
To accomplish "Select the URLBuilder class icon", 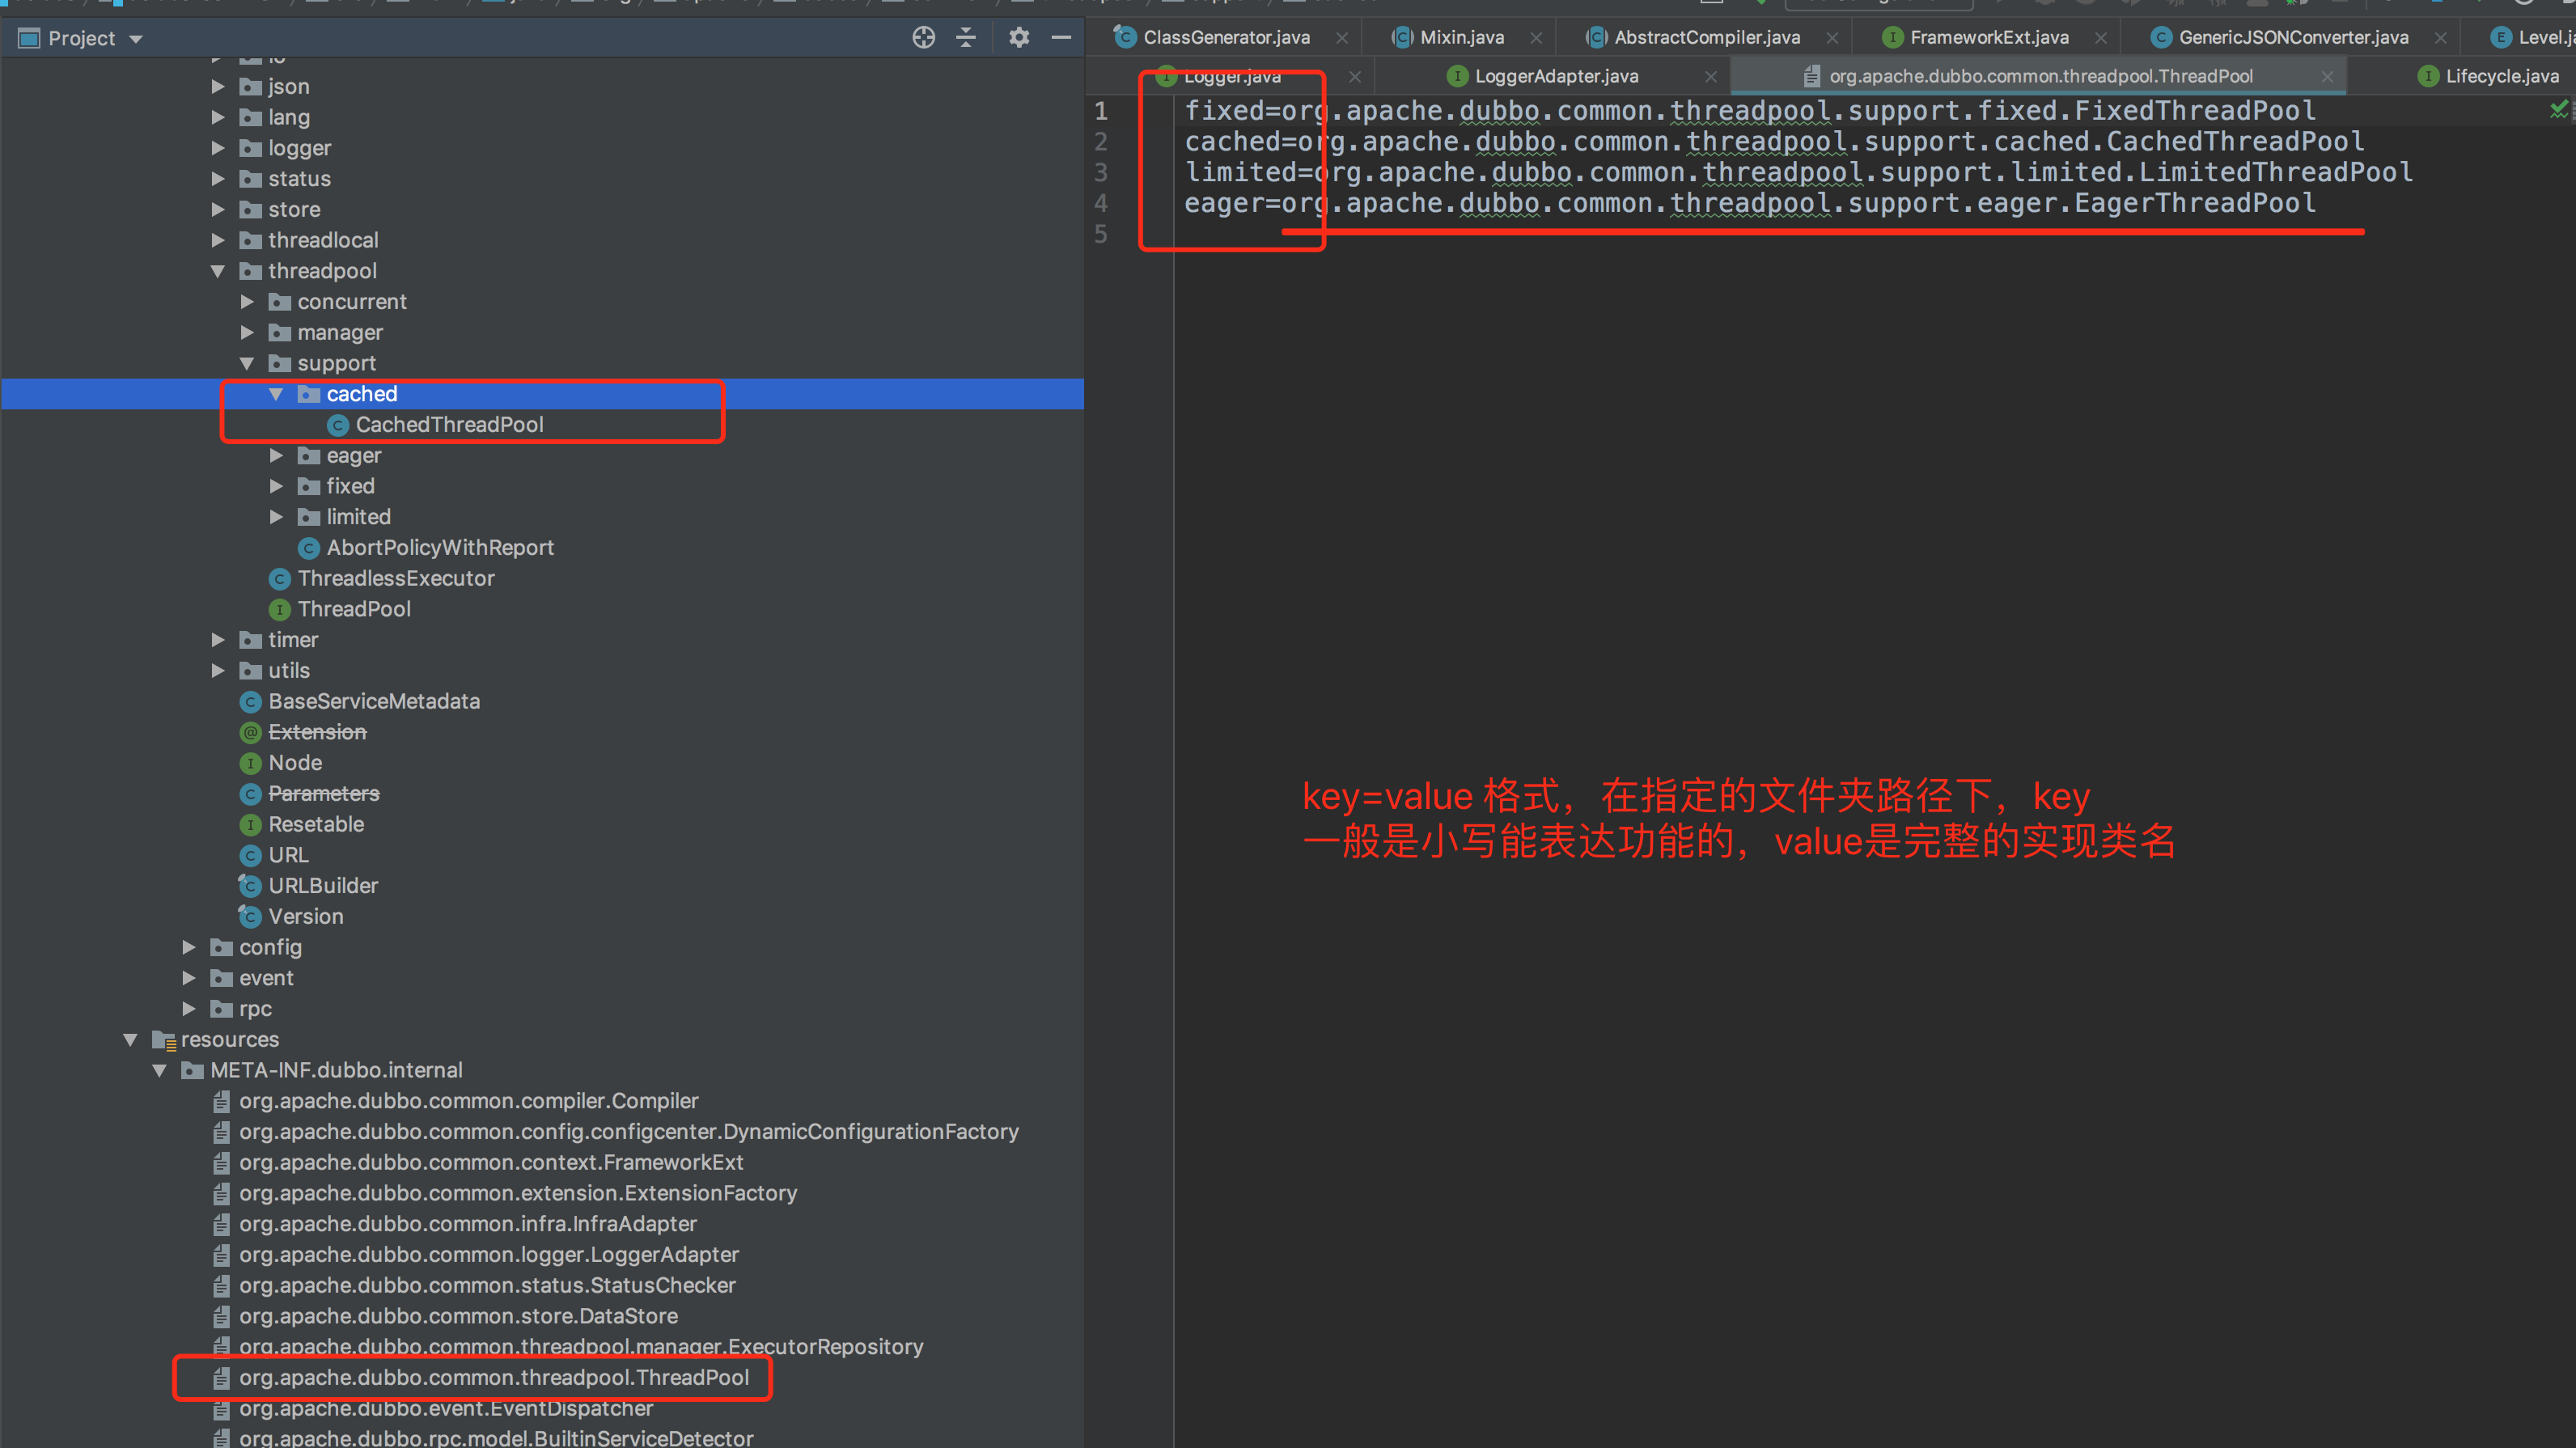I will pos(250,886).
